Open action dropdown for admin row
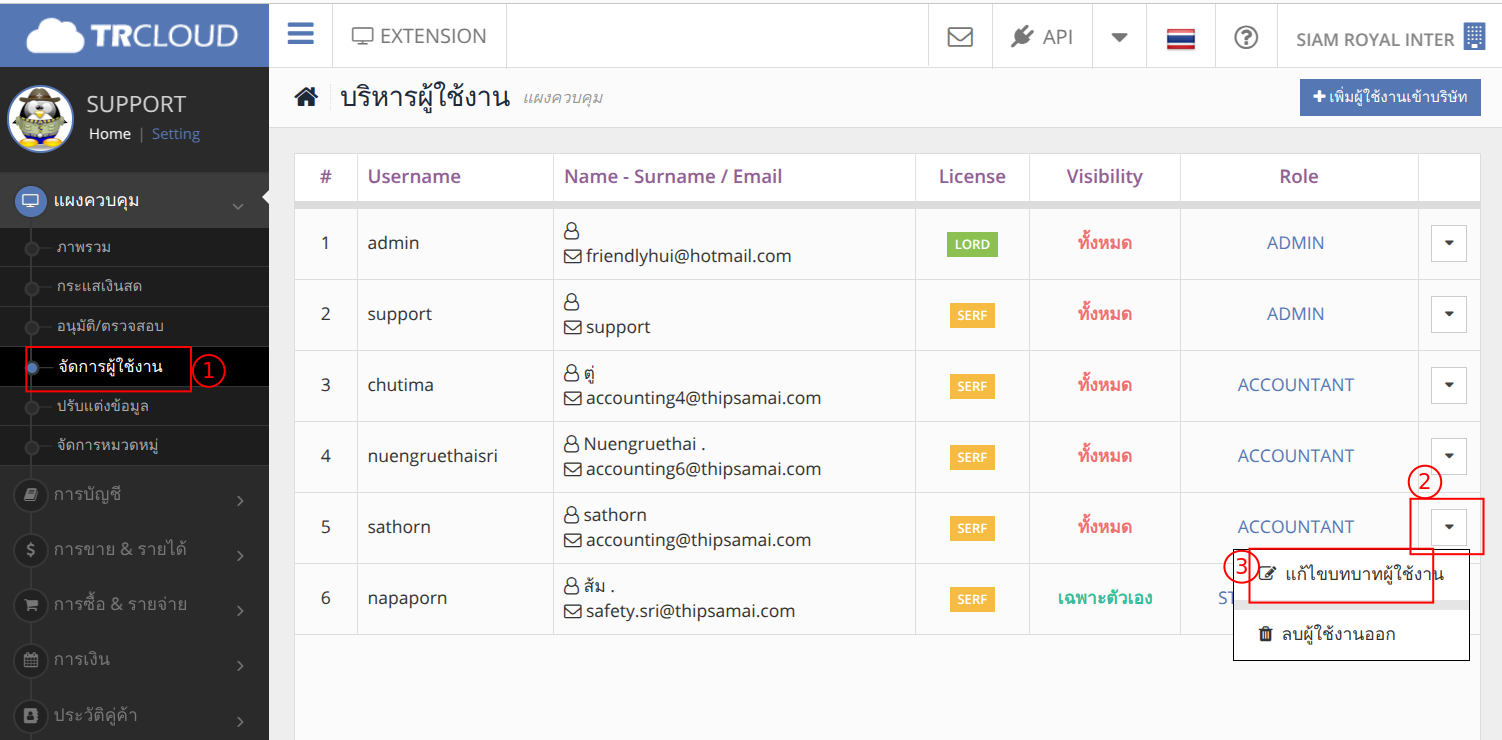1502x740 pixels. click(1448, 243)
